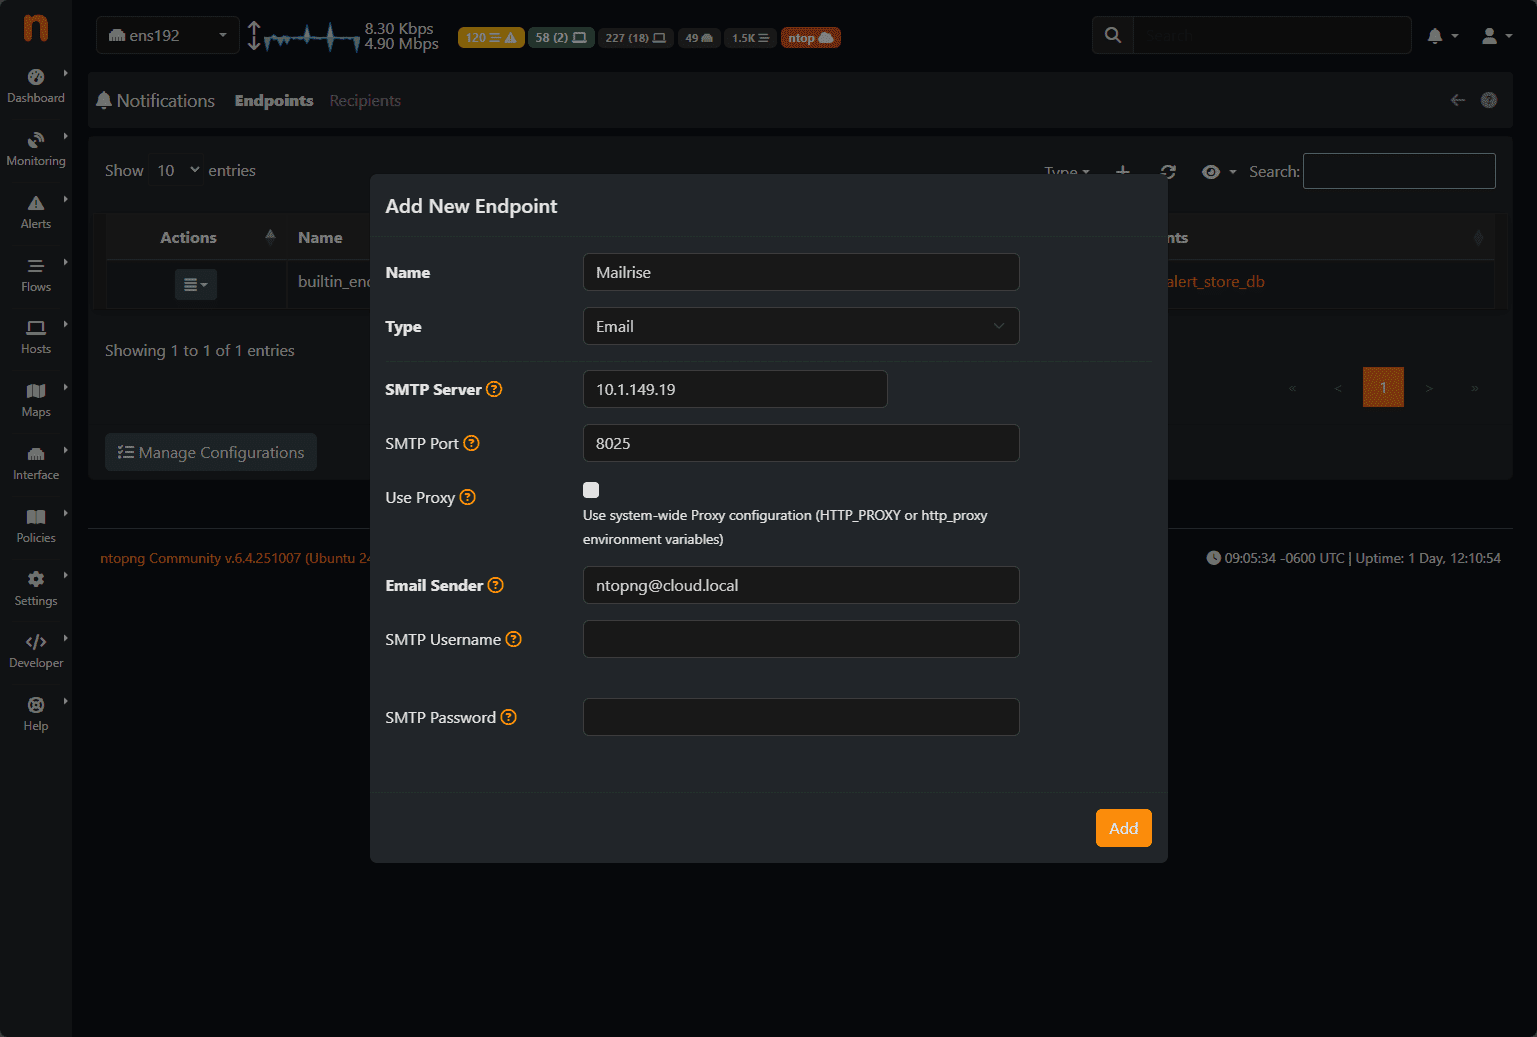Open the Developer sidebar section
The width and height of the screenshot is (1537, 1037).
coord(36,649)
